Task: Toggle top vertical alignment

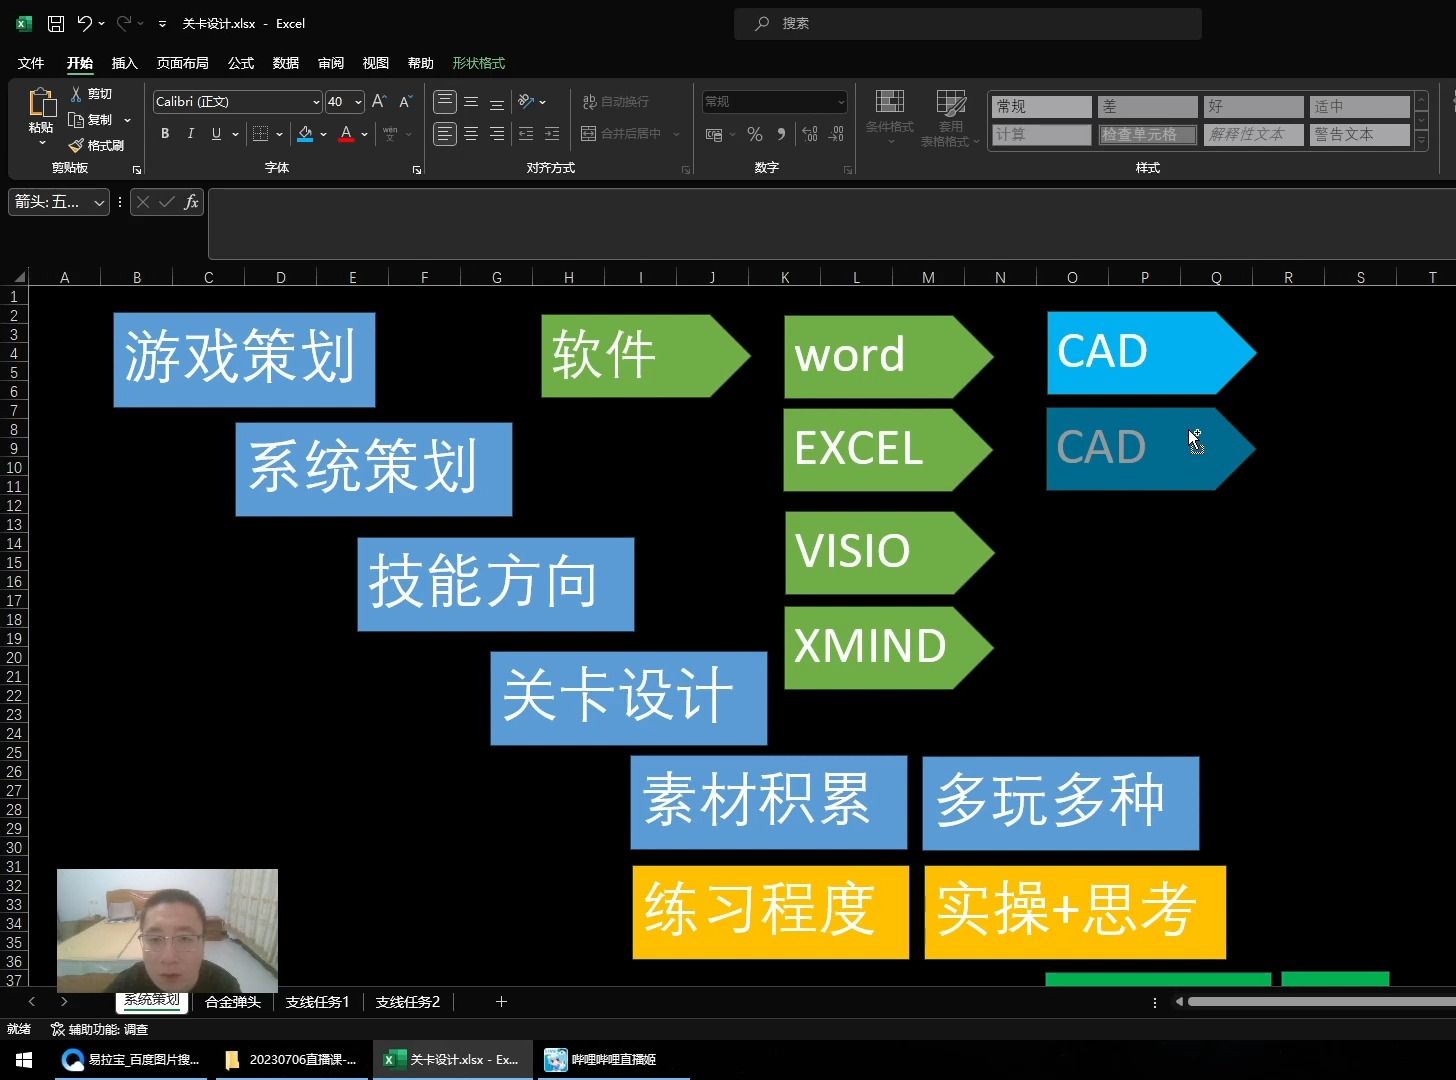Action: click(x=445, y=102)
